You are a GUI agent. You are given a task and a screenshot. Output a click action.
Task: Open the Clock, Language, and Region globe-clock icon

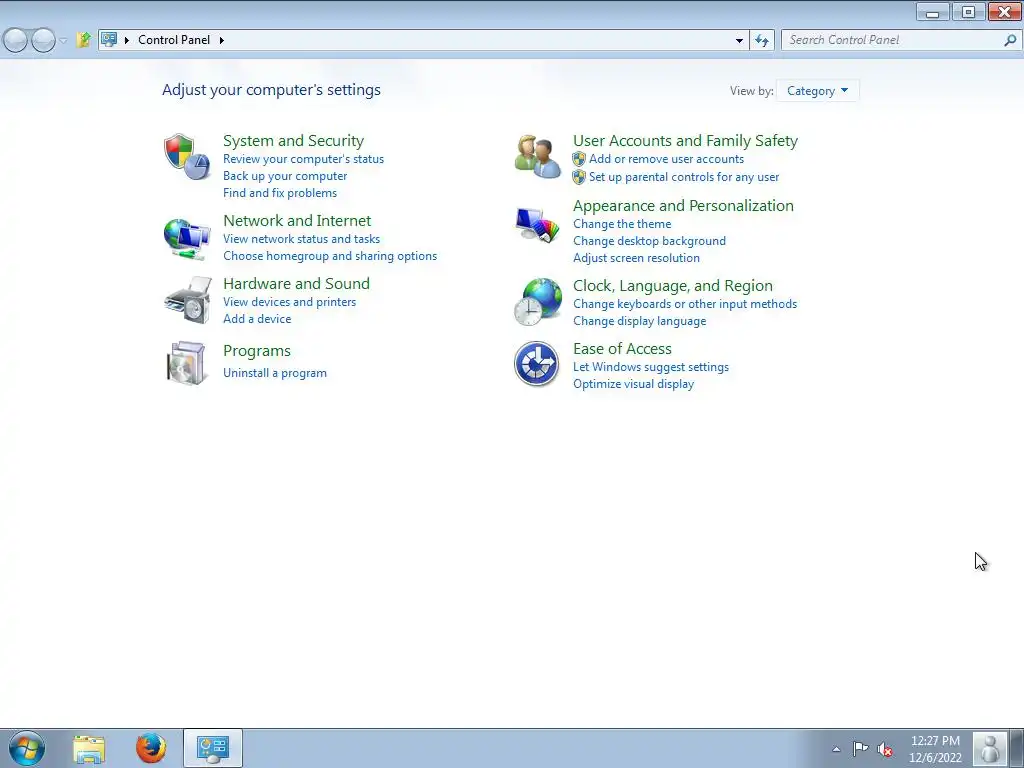[537, 302]
